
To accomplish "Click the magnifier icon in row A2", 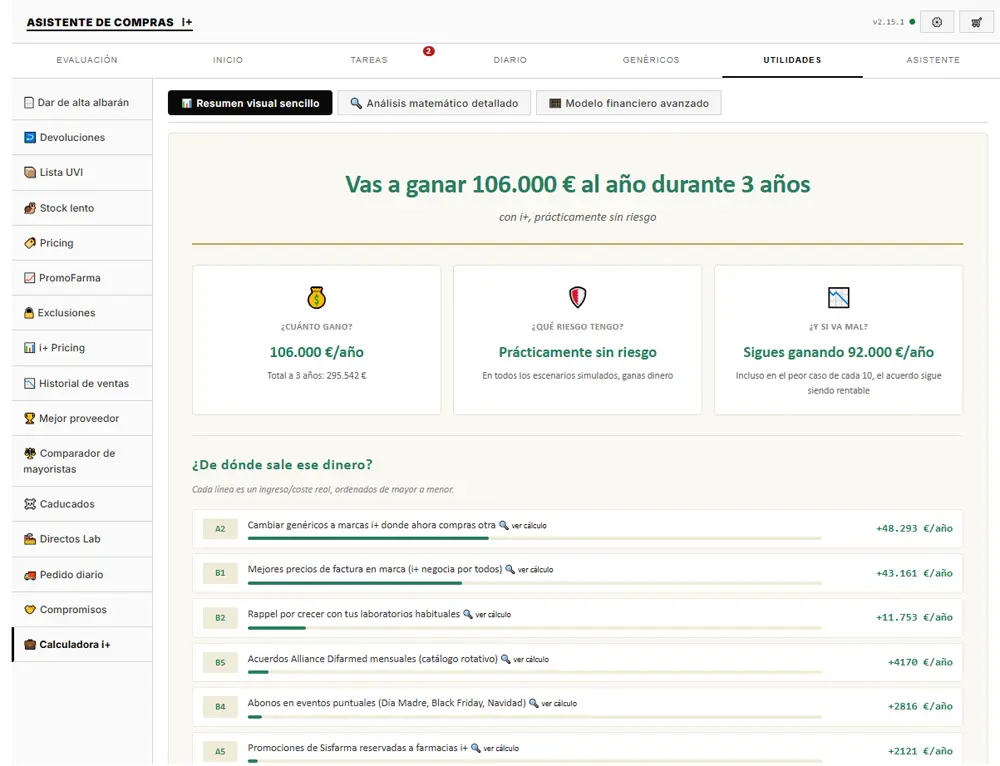I will point(503,526).
